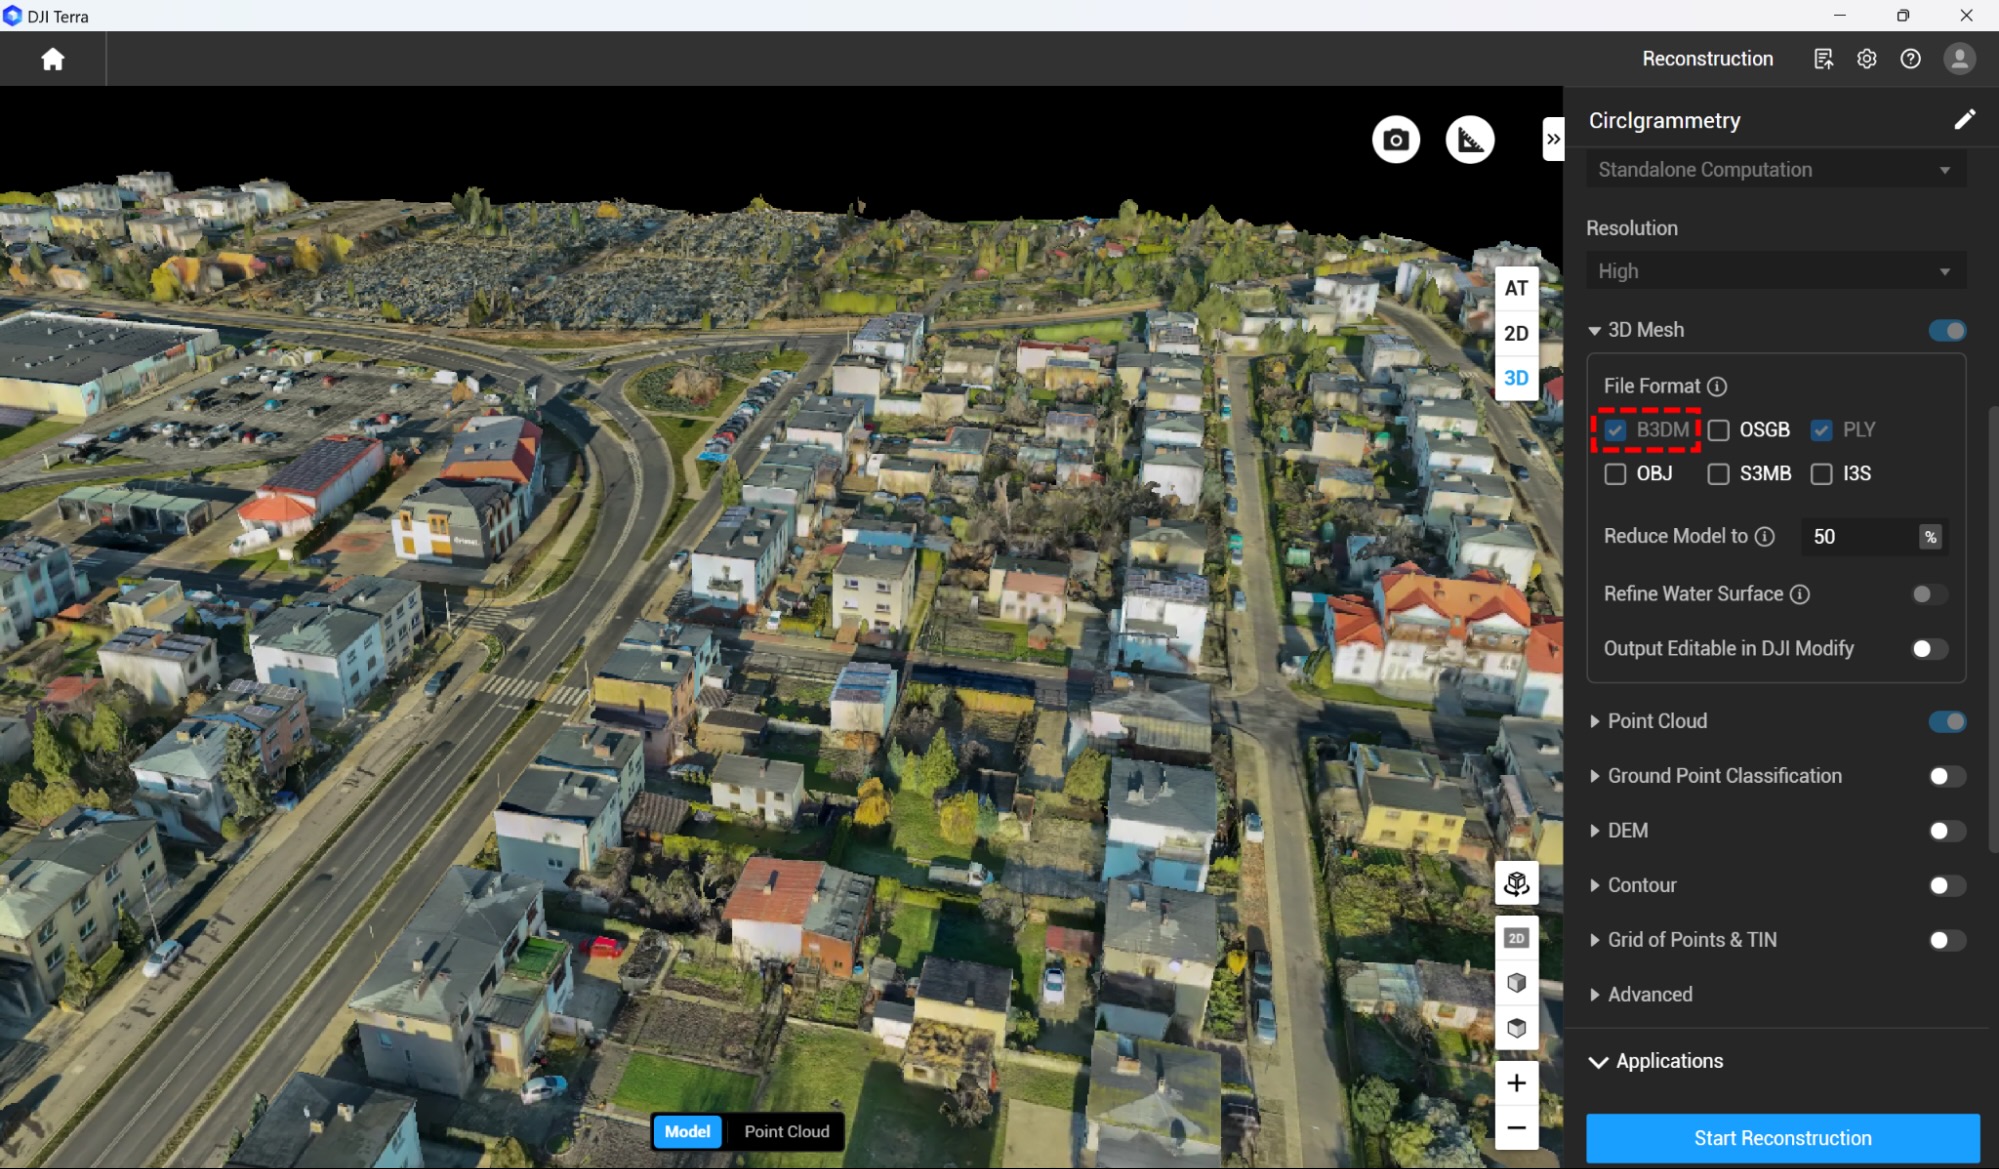This screenshot has width=1999, height=1169.
Task: Expand the DEM section
Action: (1594, 831)
